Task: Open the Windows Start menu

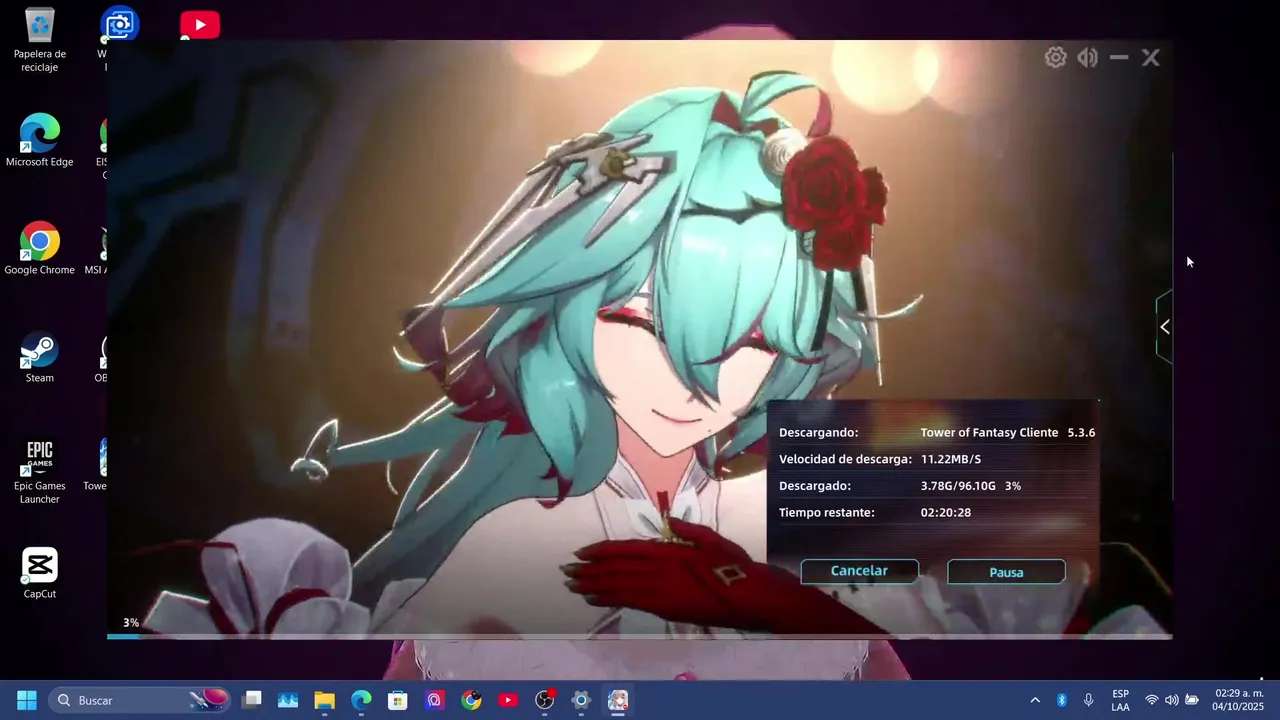Action: [27, 700]
